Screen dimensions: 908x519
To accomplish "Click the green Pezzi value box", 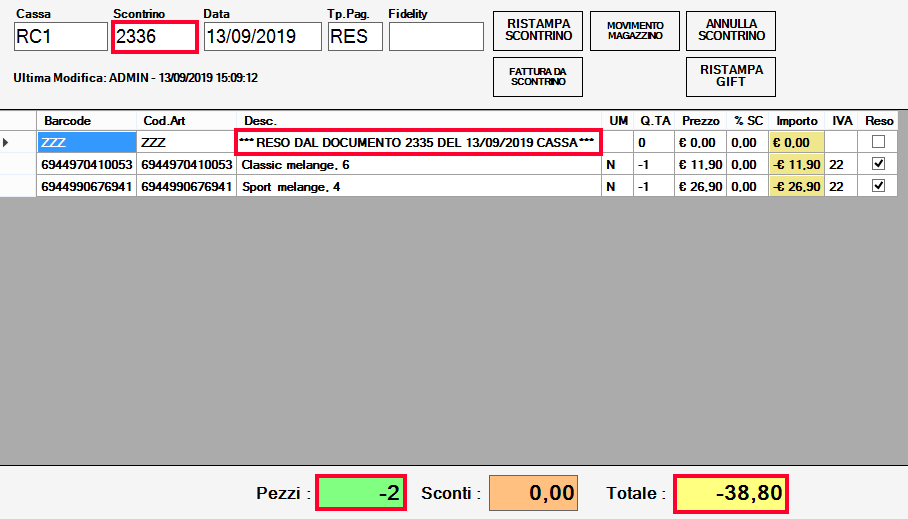I will click(360, 493).
